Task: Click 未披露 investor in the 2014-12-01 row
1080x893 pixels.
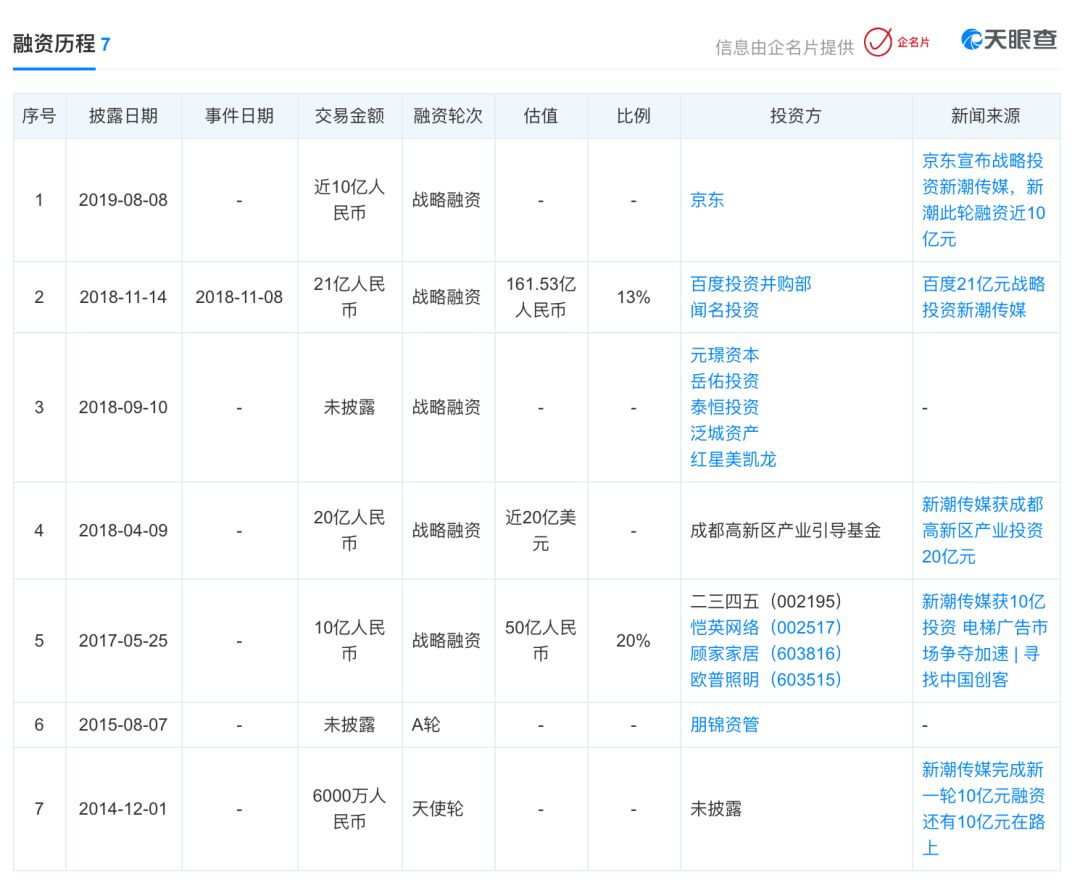Action: tap(716, 808)
